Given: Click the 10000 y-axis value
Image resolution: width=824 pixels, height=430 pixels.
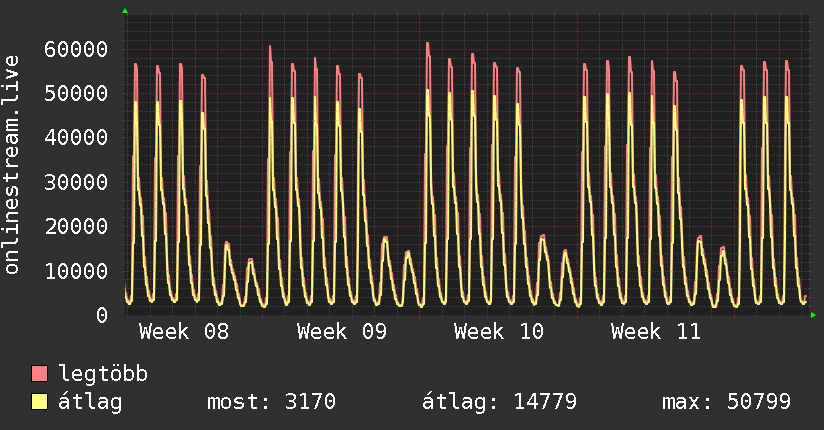Looking at the screenshot, I should 77,271.
